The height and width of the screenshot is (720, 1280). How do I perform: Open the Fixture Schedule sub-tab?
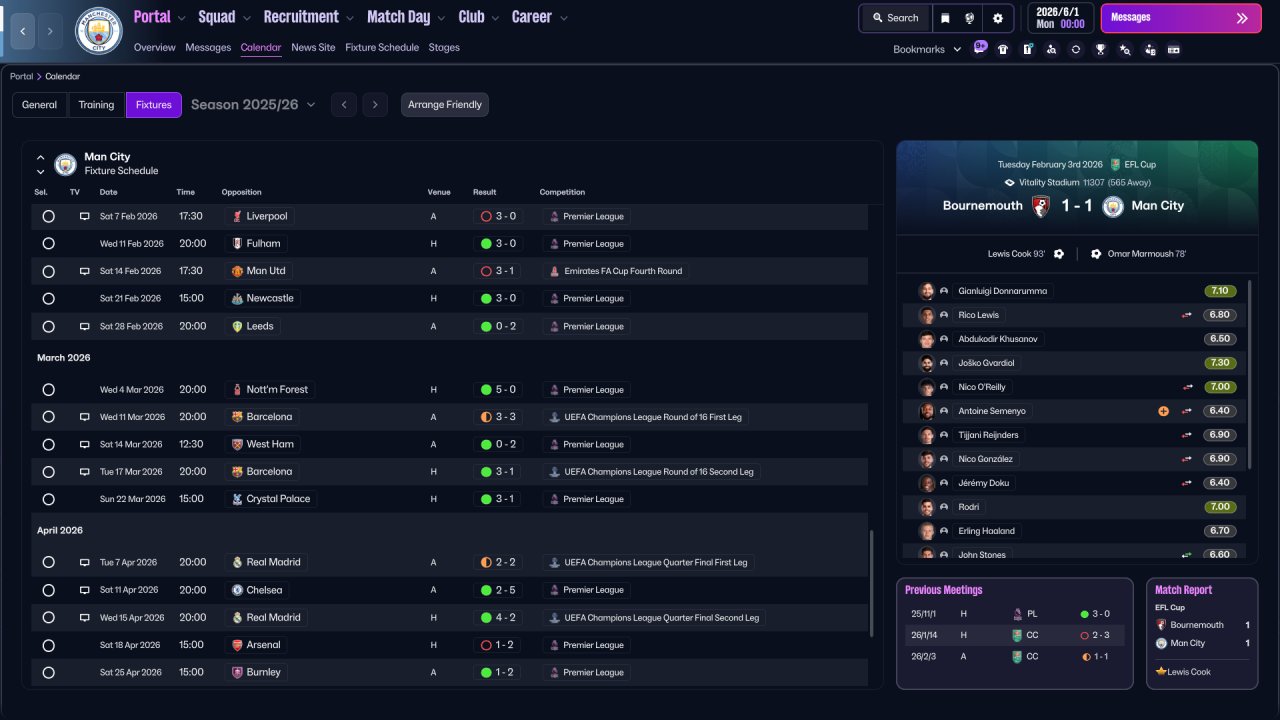point(382,47)
